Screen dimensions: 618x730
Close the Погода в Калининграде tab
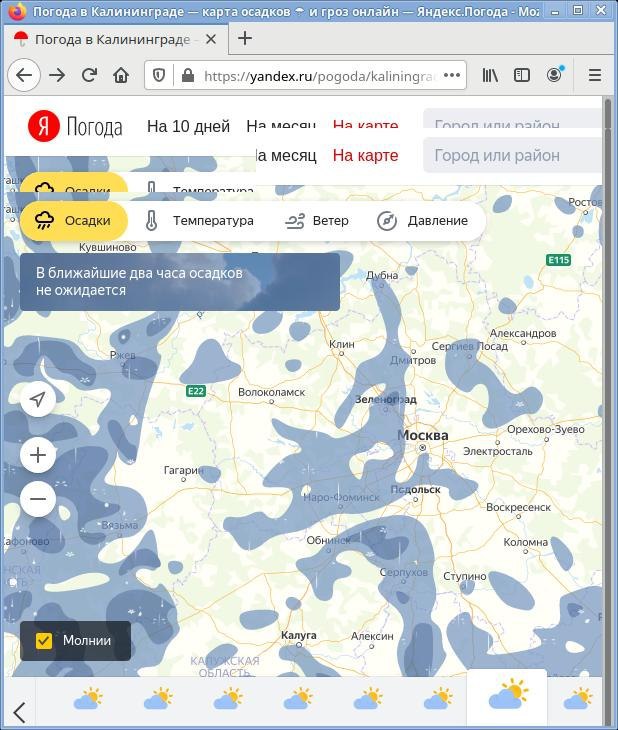[x=211, y=40]
